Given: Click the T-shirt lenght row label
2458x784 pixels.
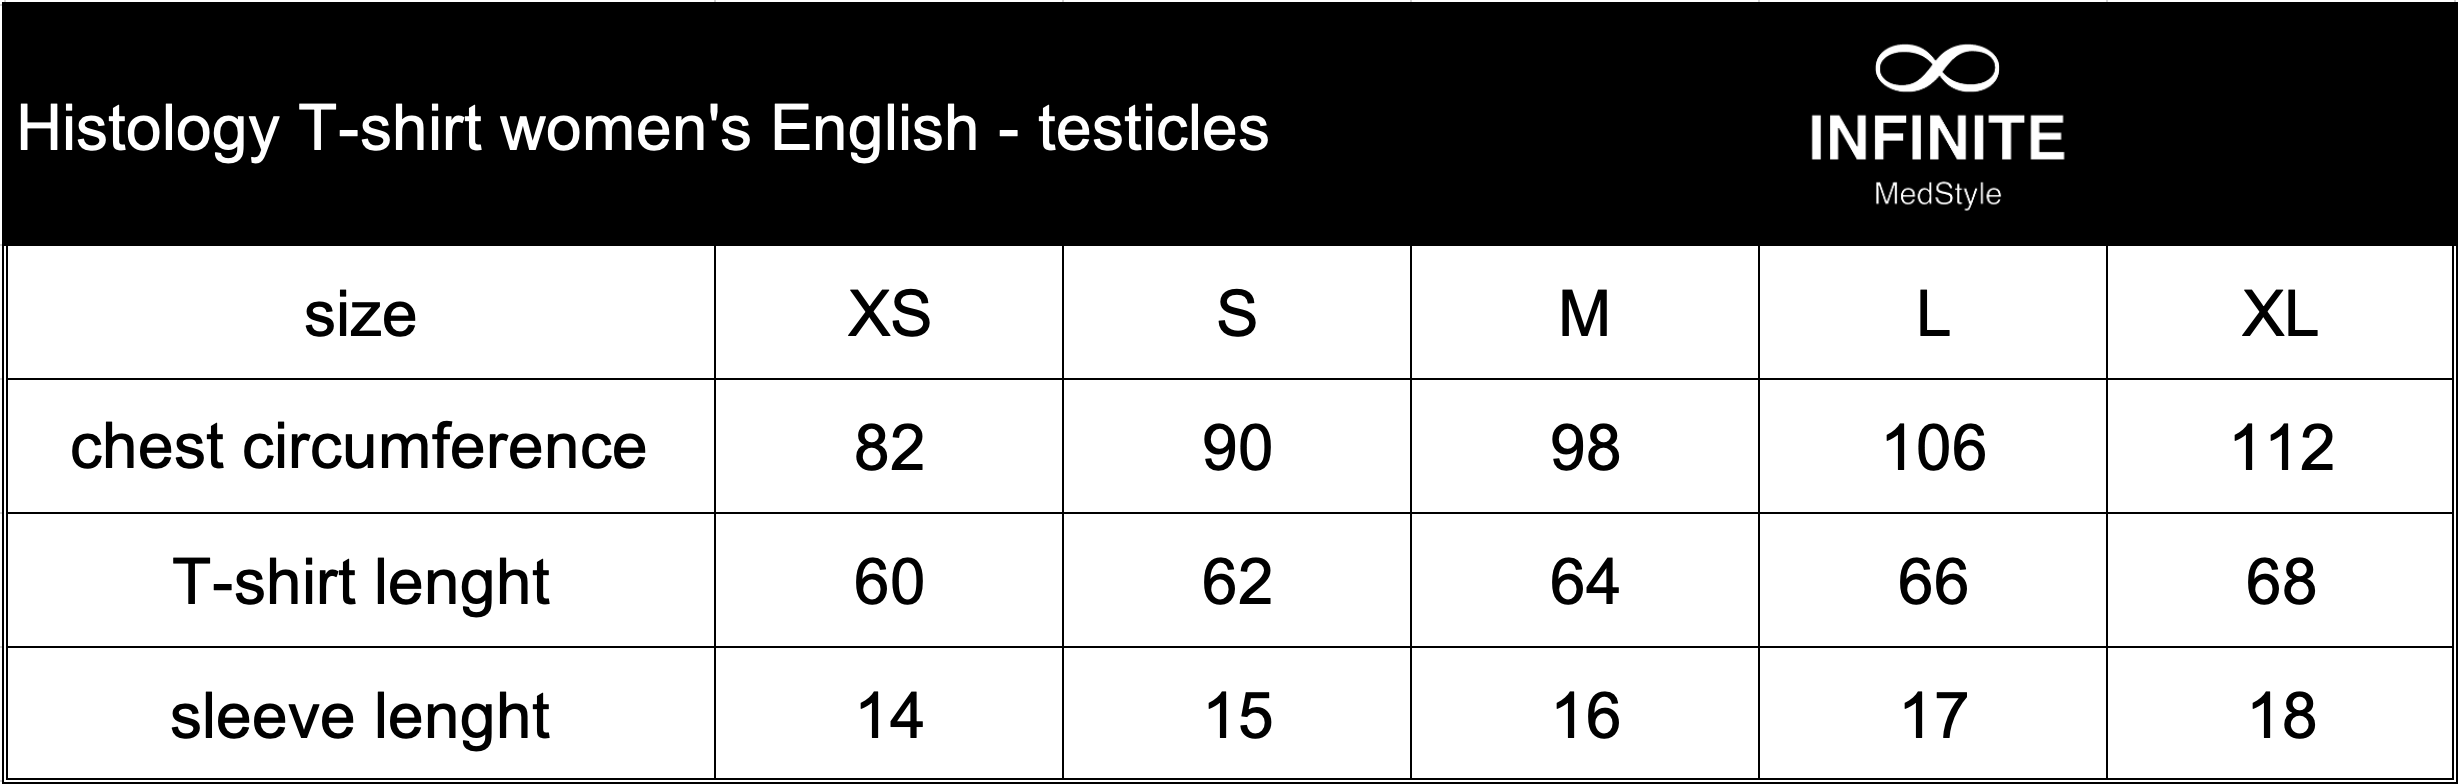Looking at the screenshot, I should pyautogui.click(x=360, y=581).
